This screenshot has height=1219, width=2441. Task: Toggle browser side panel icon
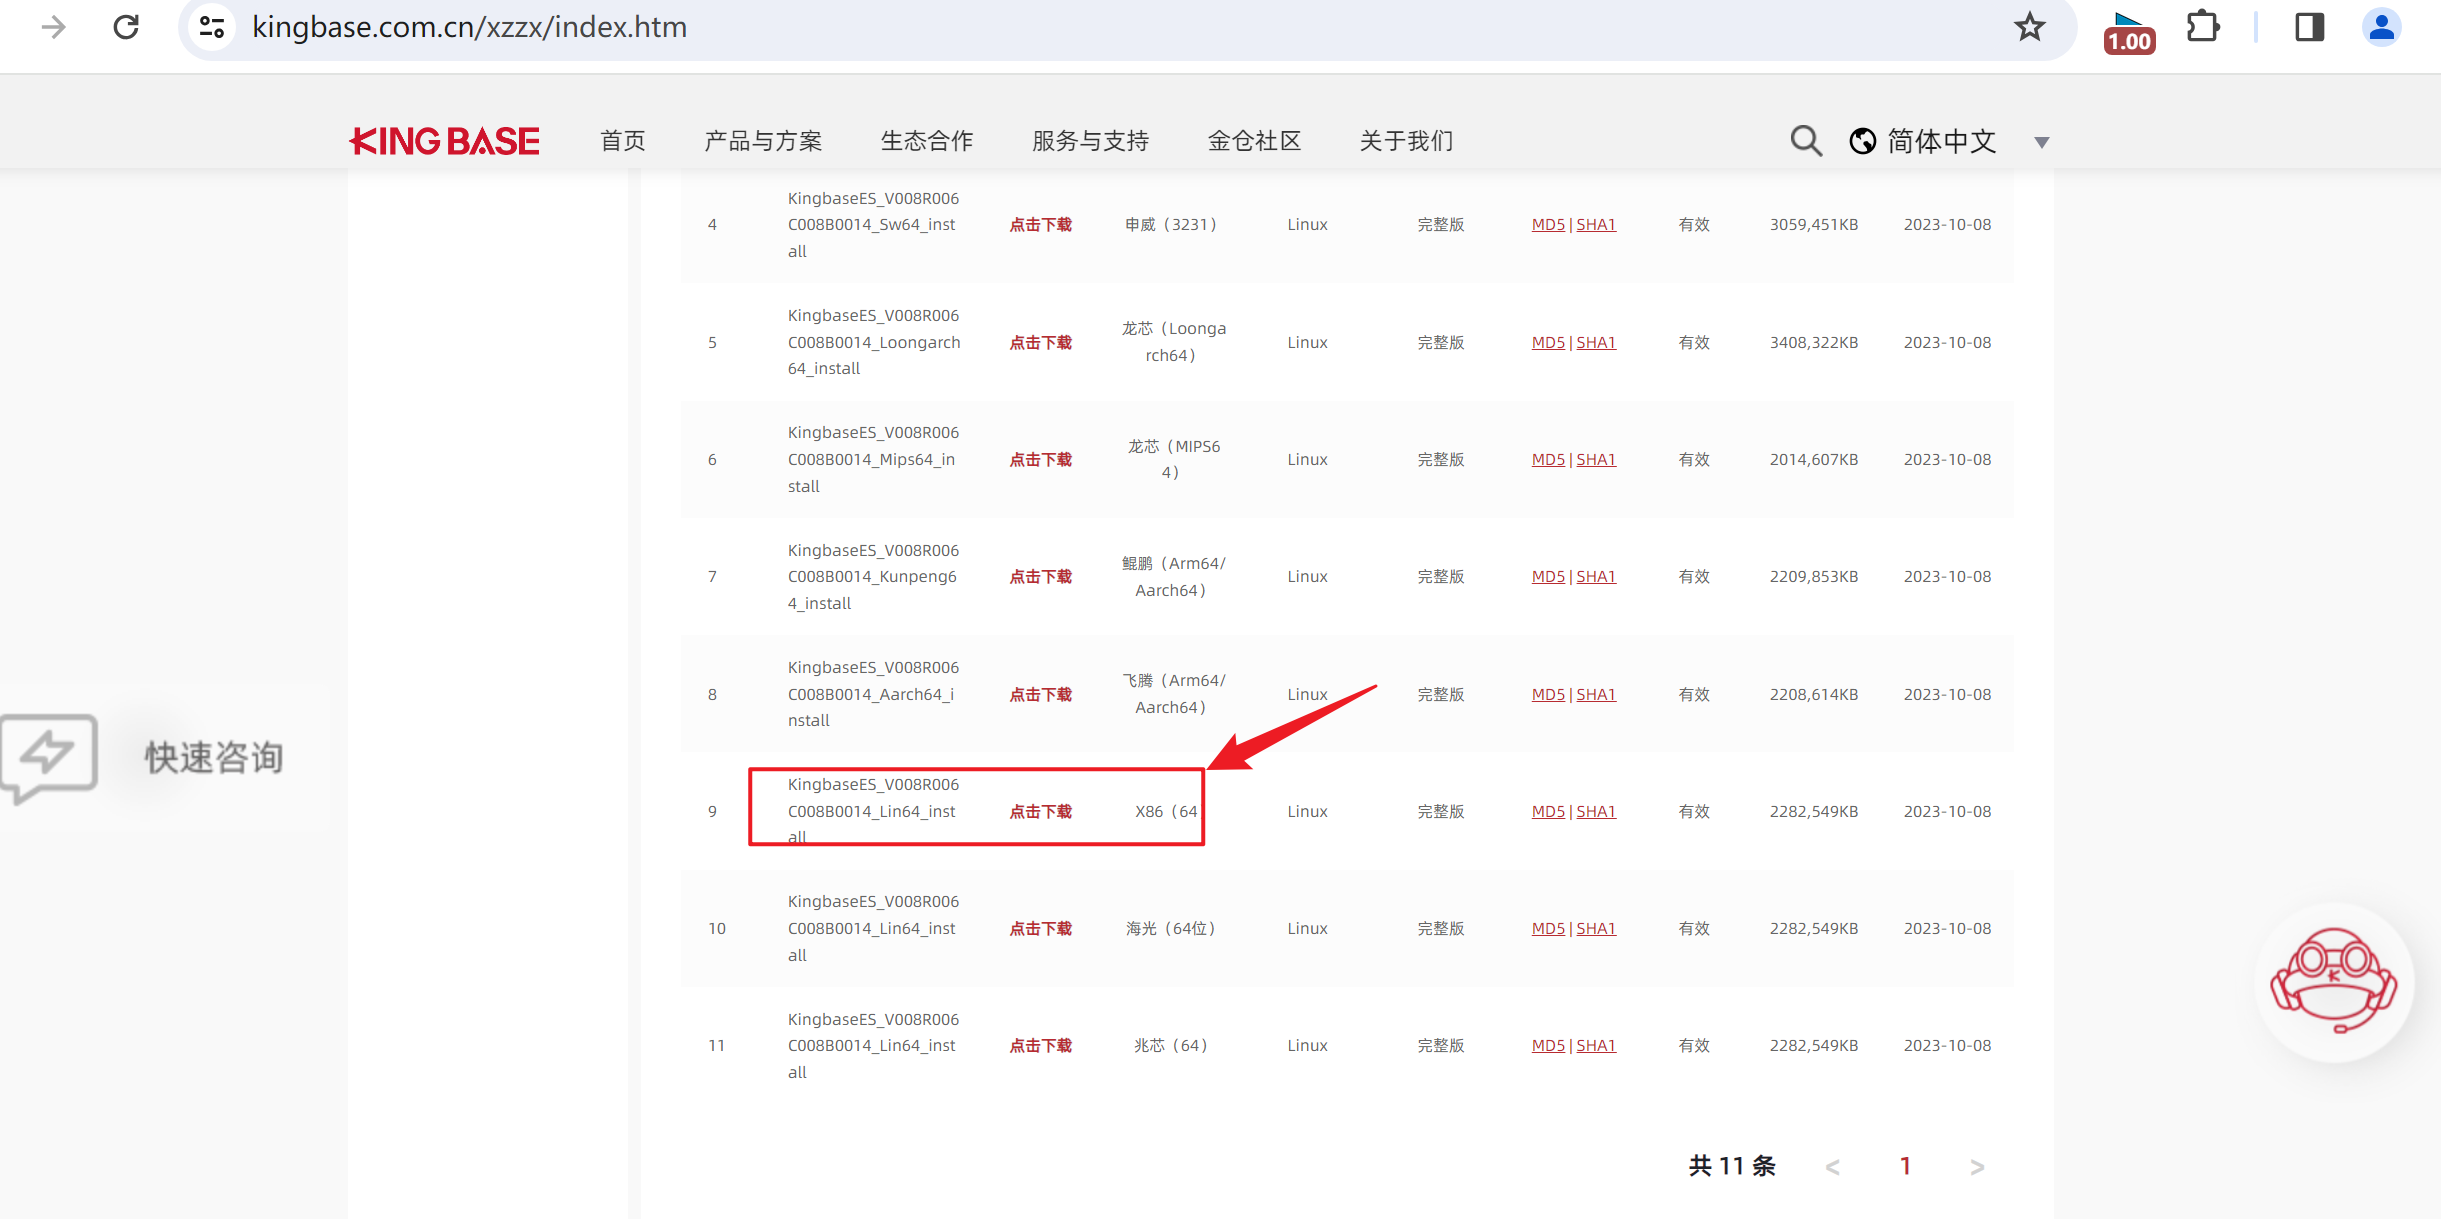coord(2309,27)
